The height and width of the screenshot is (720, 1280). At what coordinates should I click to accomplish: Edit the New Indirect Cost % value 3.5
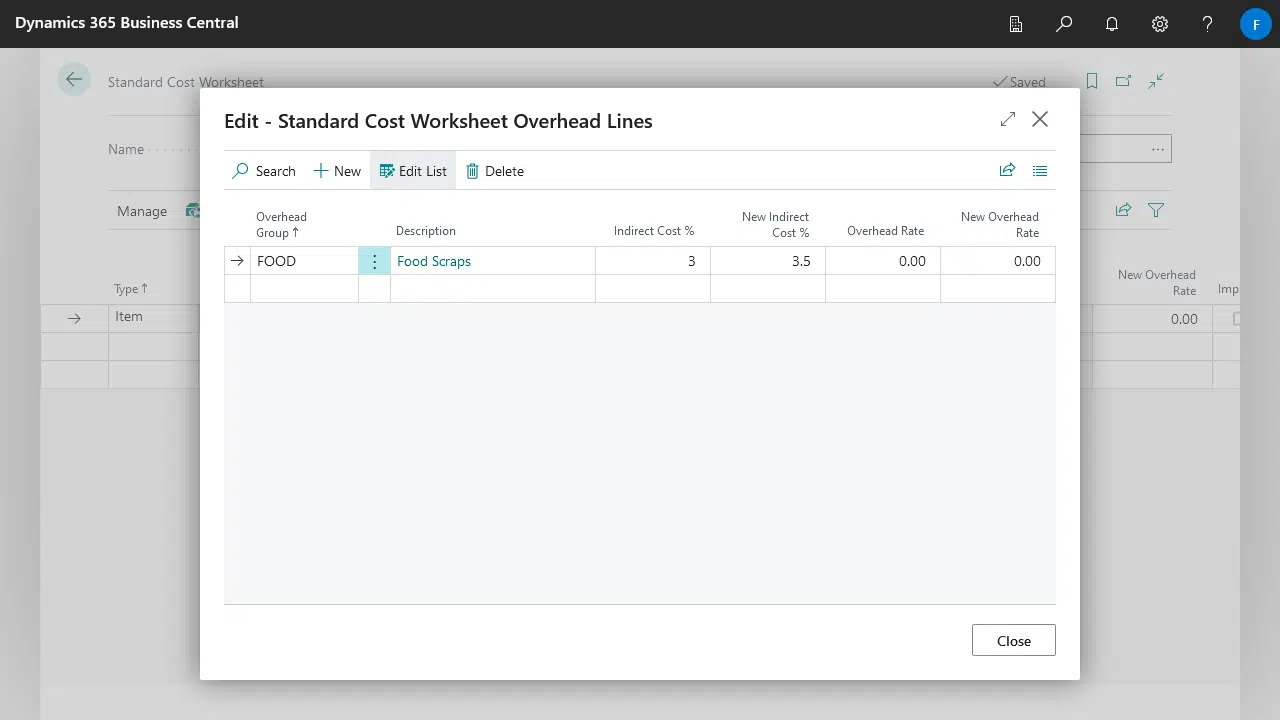point(768,261)
